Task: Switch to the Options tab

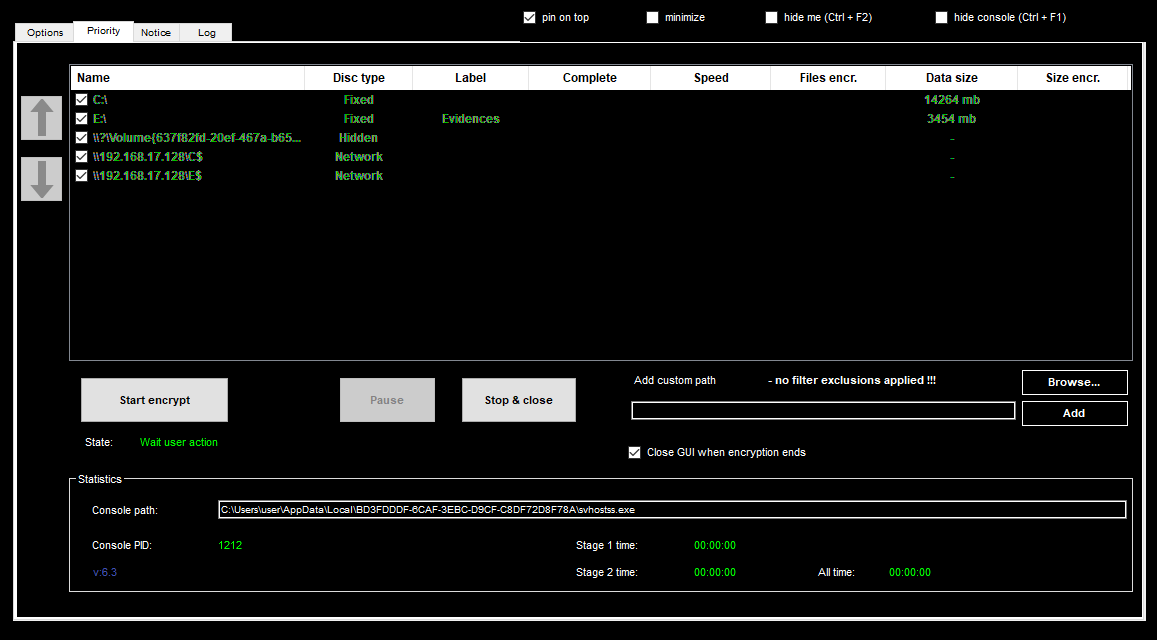Action: [x=44, y=32]
